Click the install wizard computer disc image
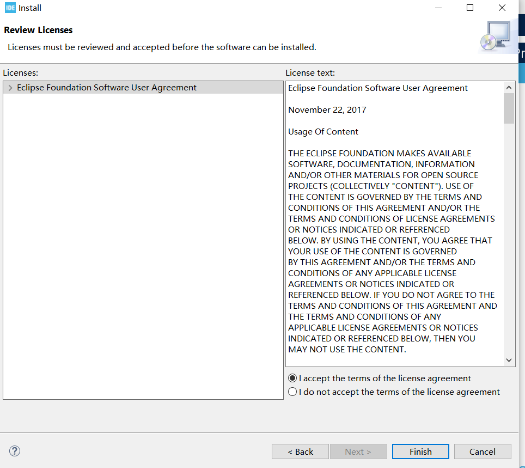The height and width of the screenshot is (468, 525). tap(496, 36)
